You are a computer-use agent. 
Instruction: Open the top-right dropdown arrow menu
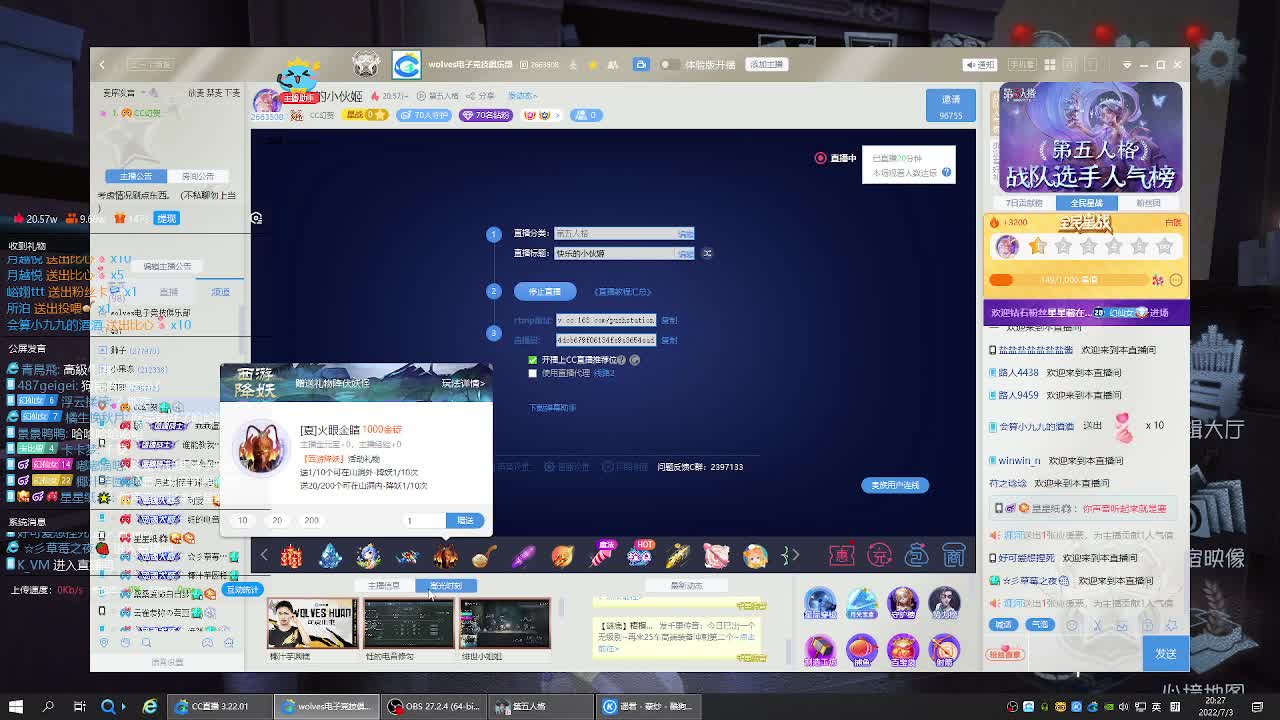point(1125,65)
